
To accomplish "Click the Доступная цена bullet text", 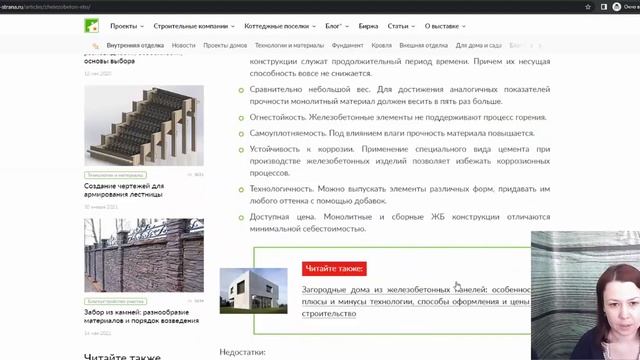I will point(400,223).
